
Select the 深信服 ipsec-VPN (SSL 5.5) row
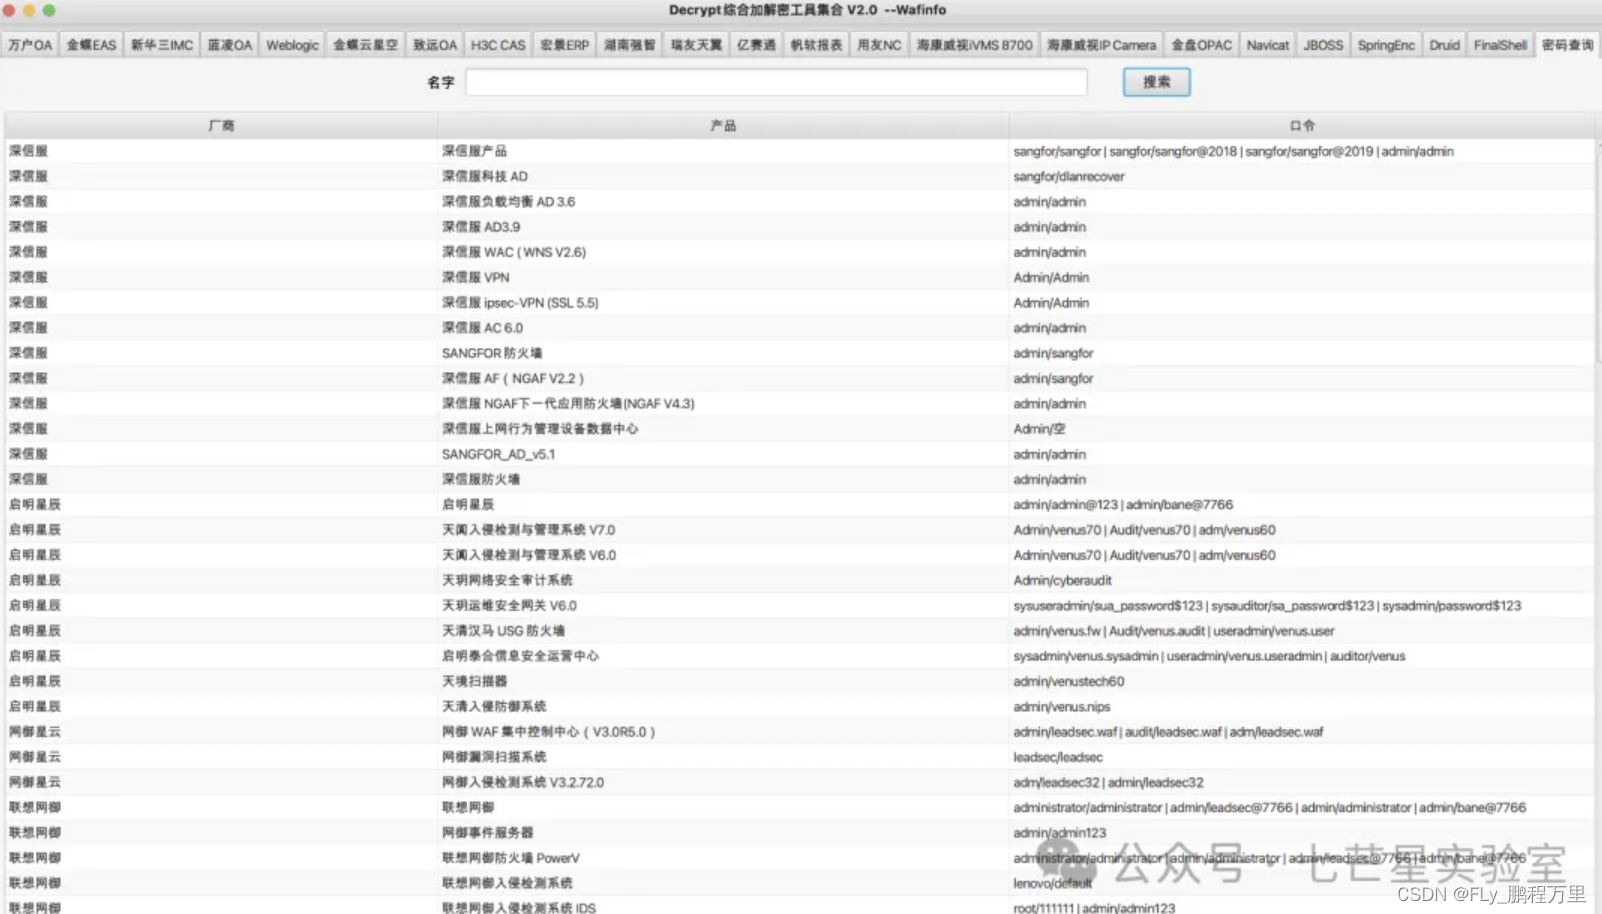pyautogui.click(x=800, y=302)
